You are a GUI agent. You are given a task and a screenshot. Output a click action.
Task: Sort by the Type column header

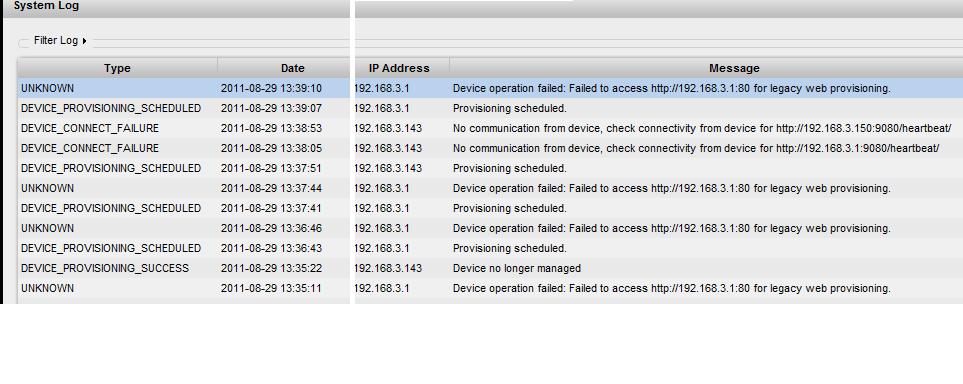117,68
